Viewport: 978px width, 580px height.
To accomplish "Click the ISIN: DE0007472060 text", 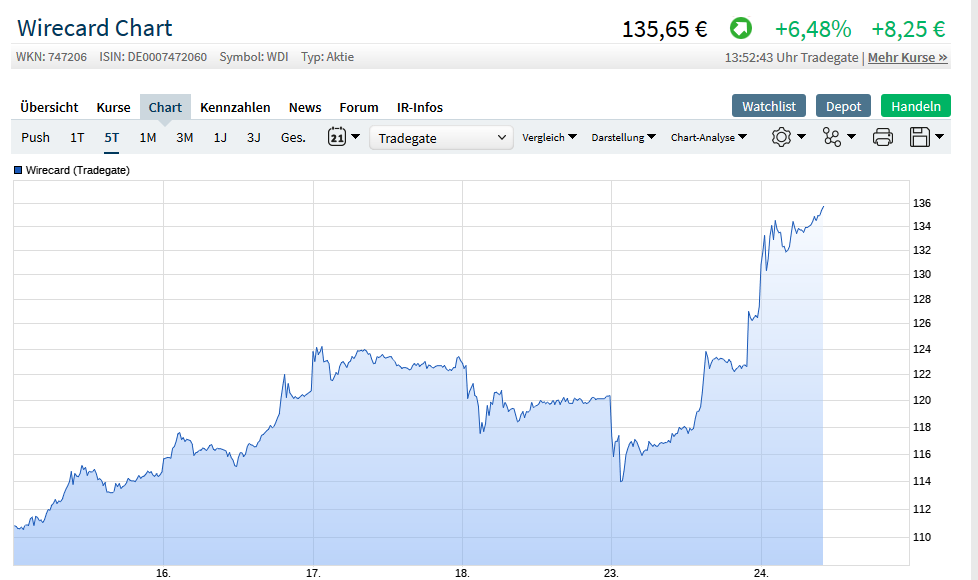I will 153,57.
